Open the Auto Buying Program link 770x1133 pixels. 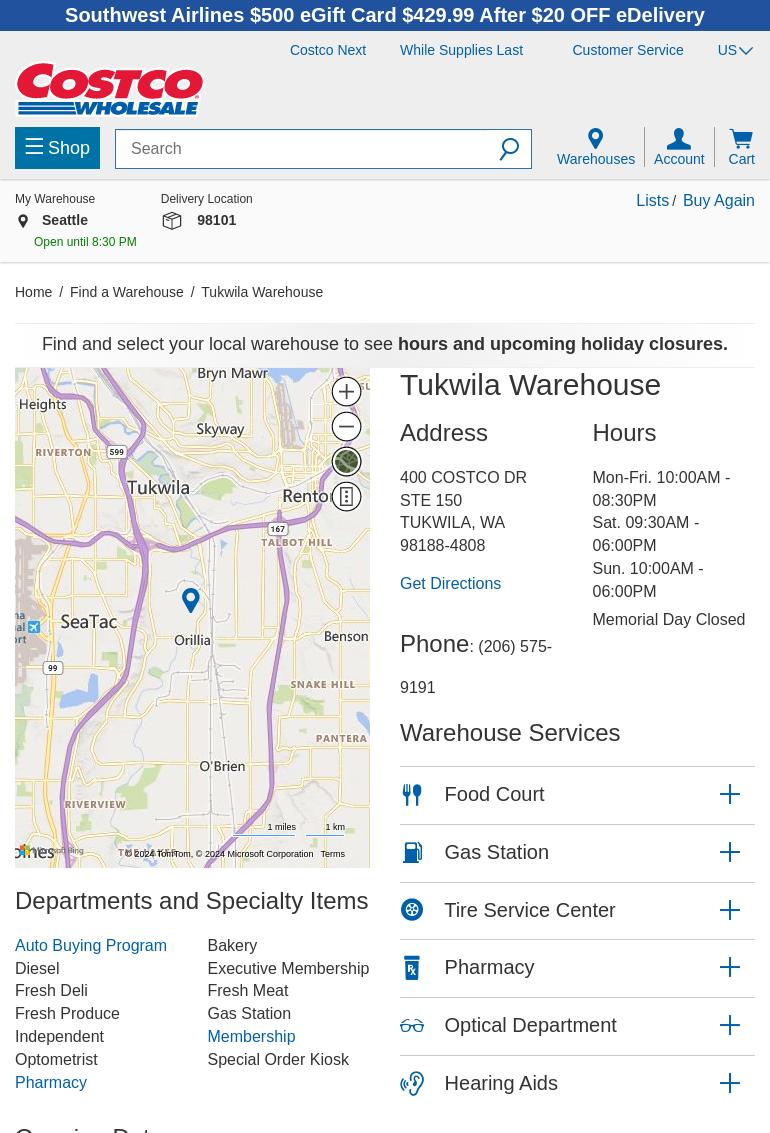[x=91, y=945]
